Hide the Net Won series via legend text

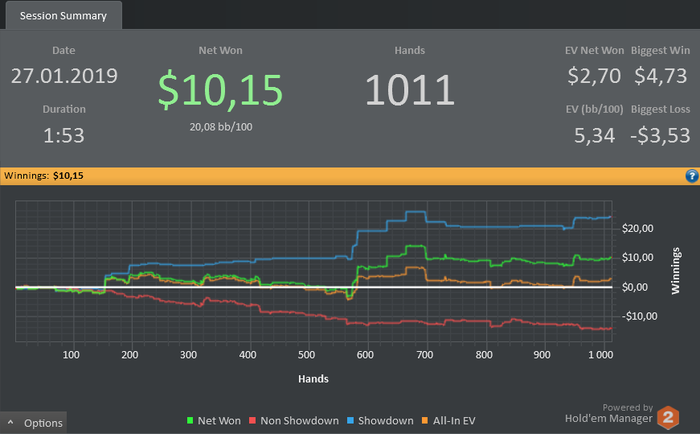click(x=219, y=421)
